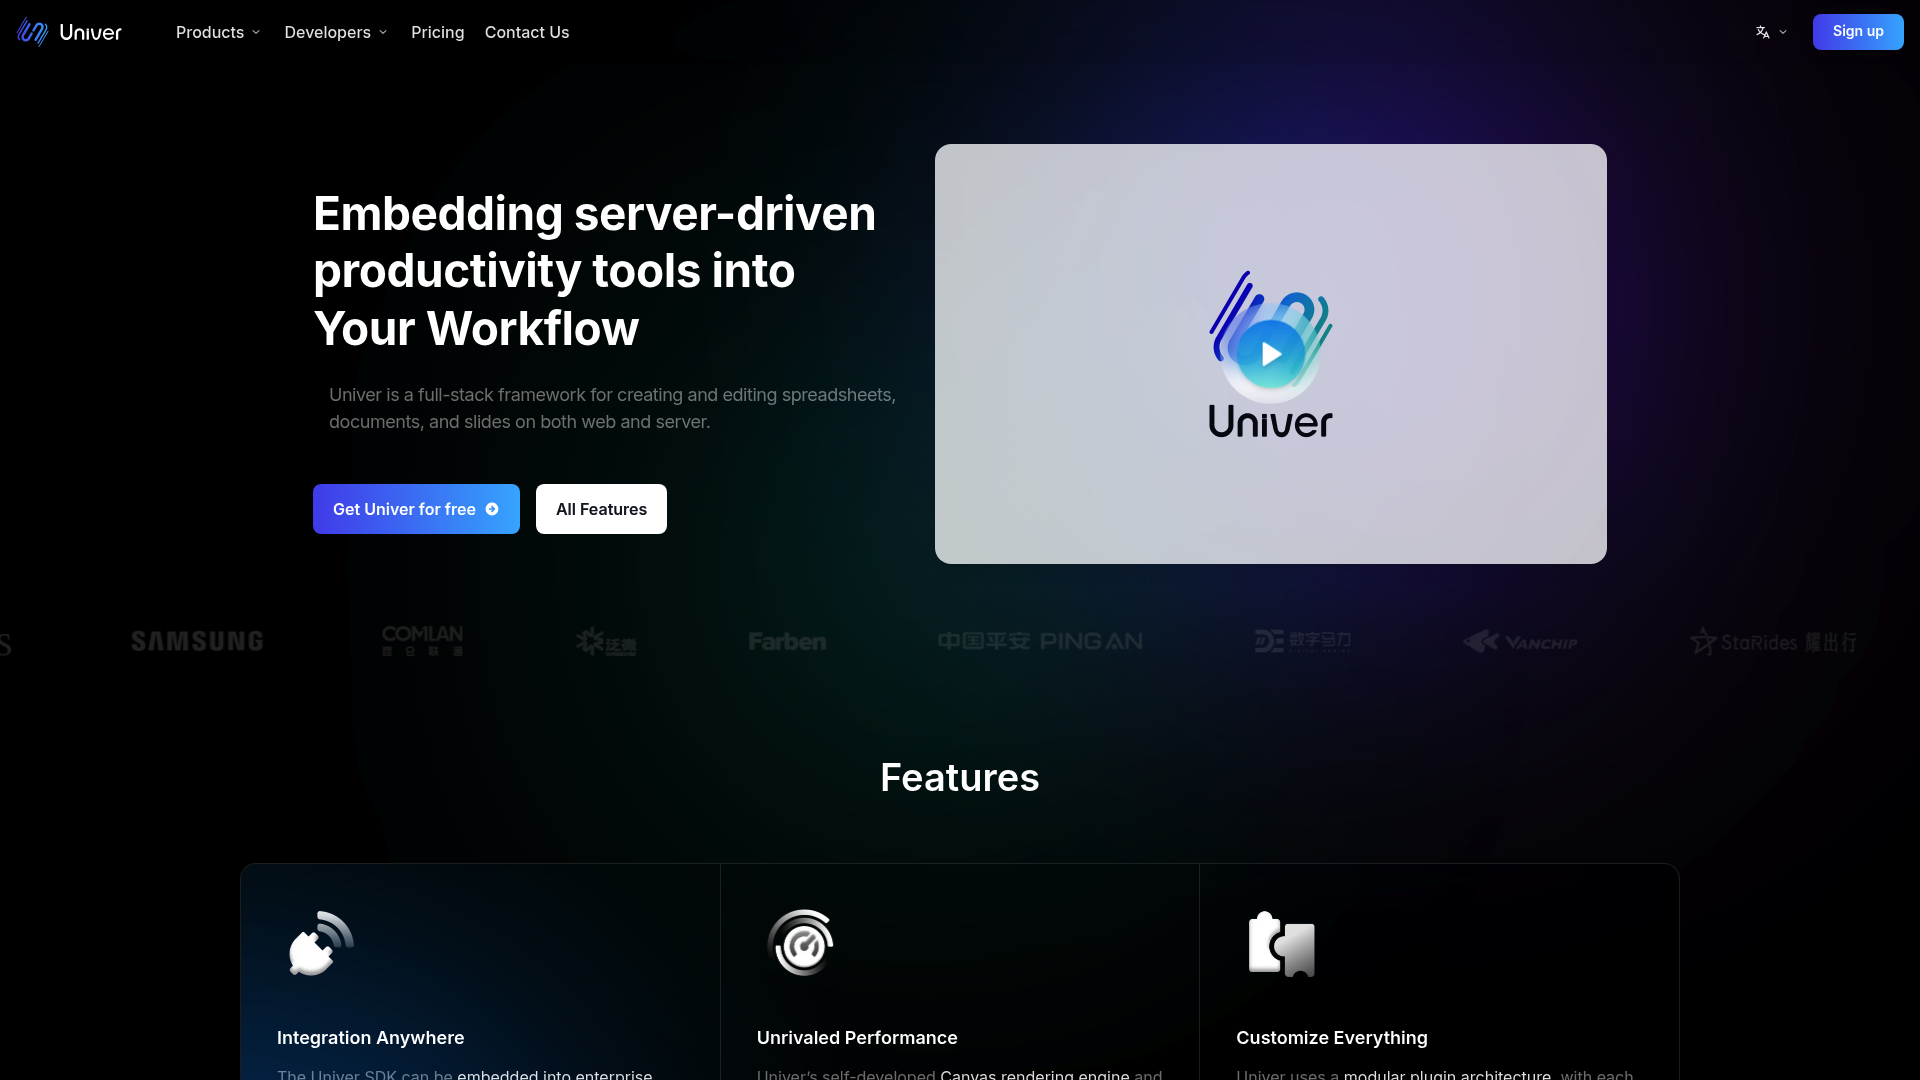1920x1080 pixels.
Task: Click the Univer logo in header
Action: (69, 32)
